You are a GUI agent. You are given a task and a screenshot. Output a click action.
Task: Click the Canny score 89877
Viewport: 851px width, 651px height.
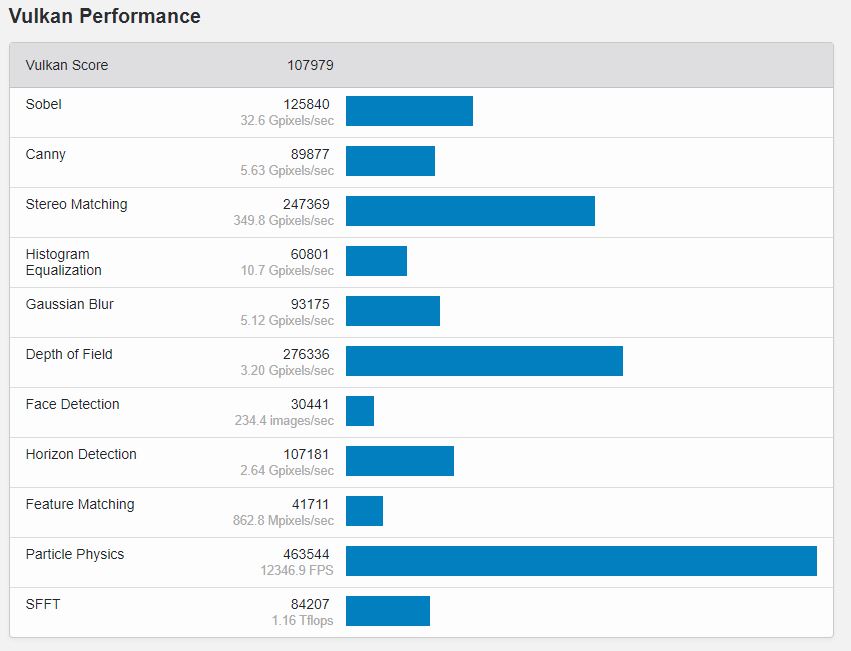[307, 154]
